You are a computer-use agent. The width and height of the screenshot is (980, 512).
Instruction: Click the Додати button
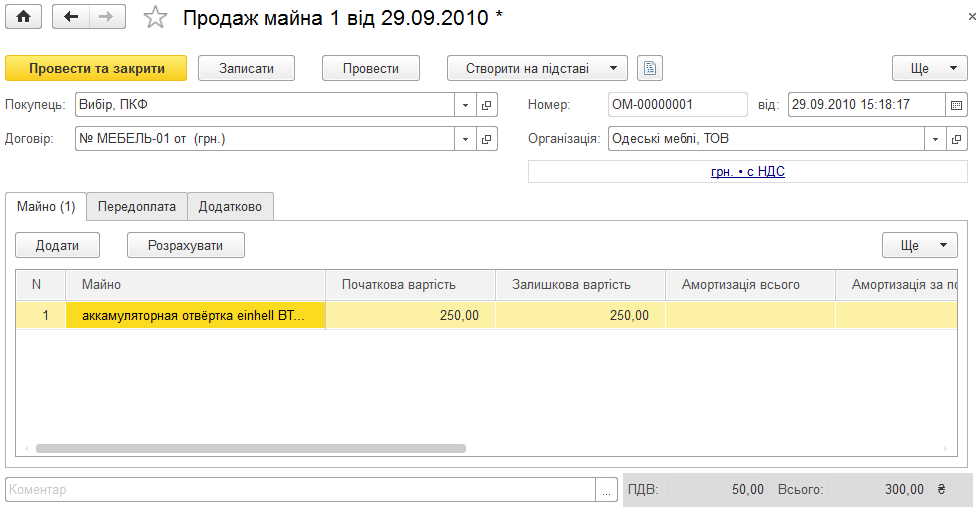point(58,245)
